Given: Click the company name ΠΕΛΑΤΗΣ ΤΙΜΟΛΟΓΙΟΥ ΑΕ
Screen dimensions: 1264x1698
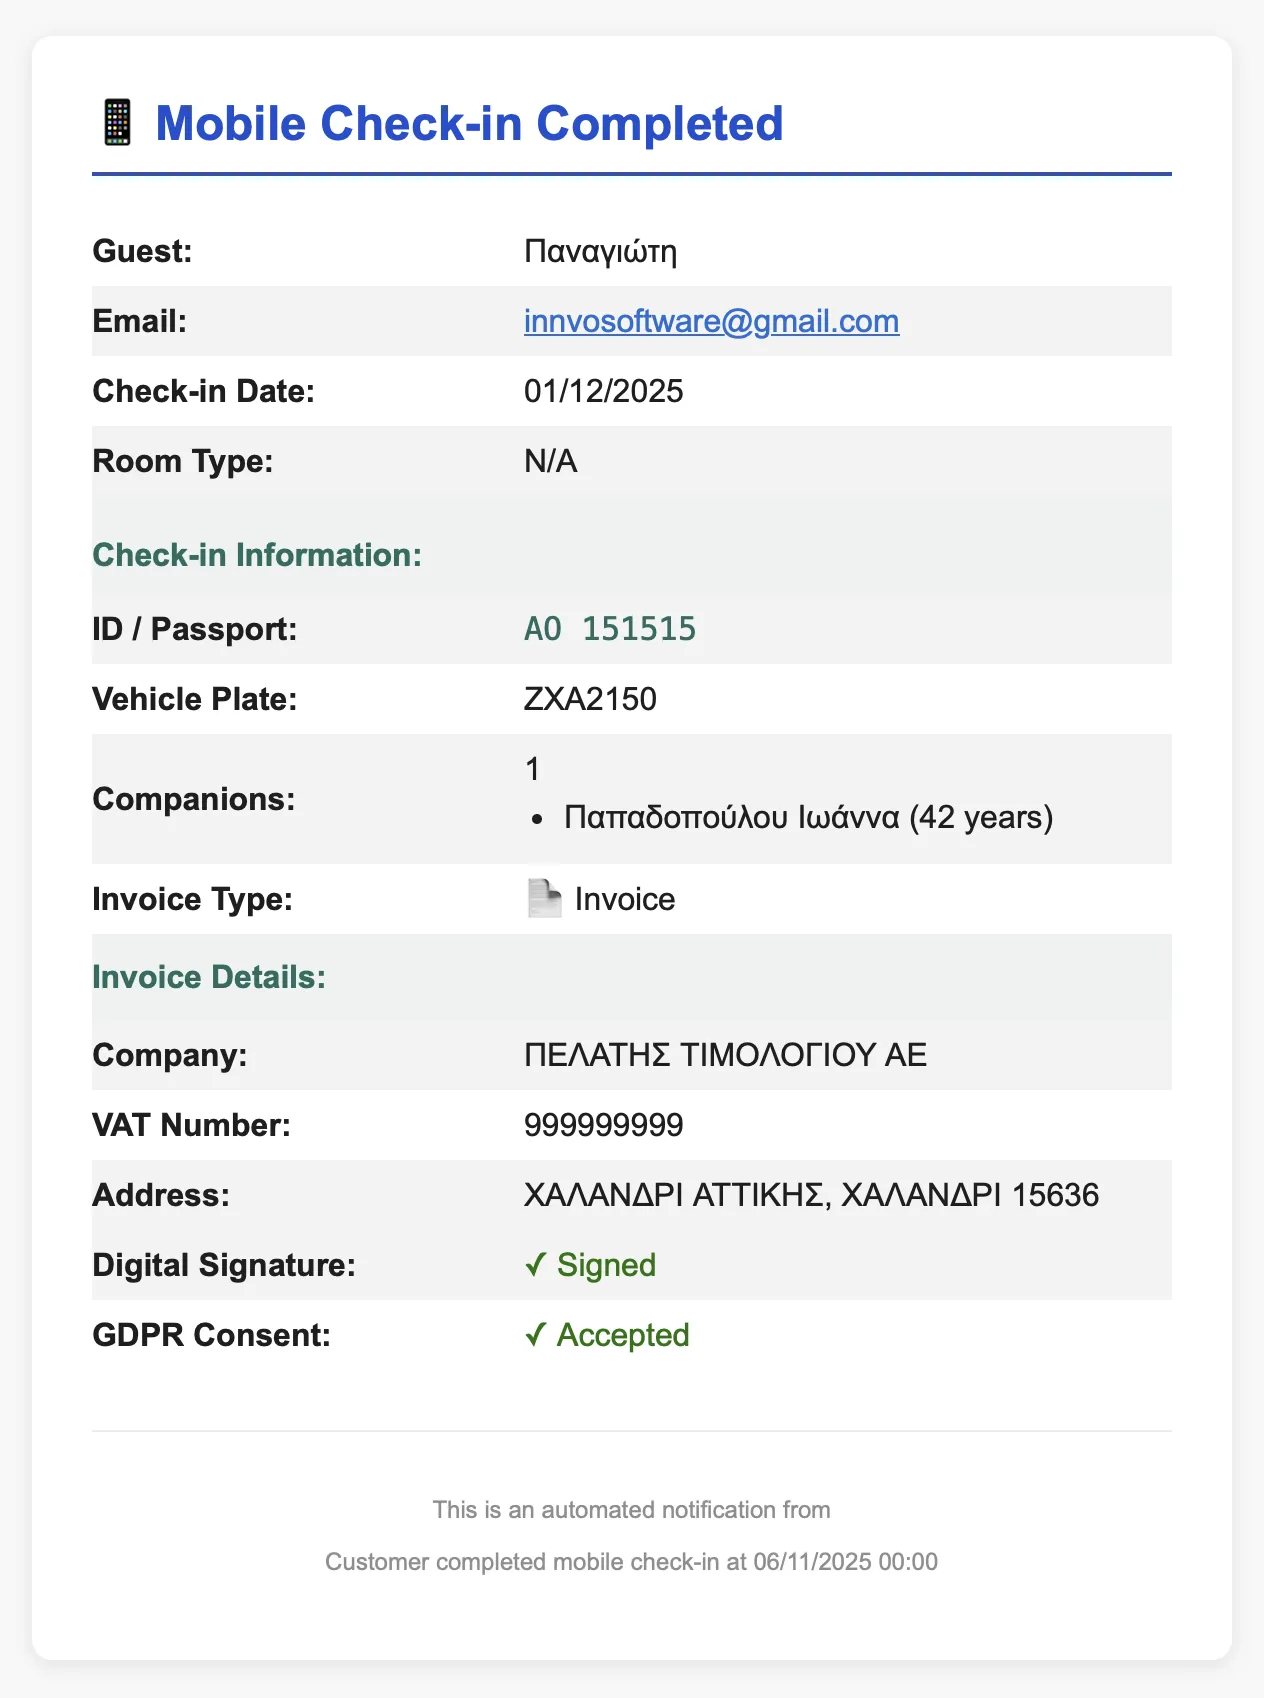Looking at the screenshot, I should pos(725,1055).
